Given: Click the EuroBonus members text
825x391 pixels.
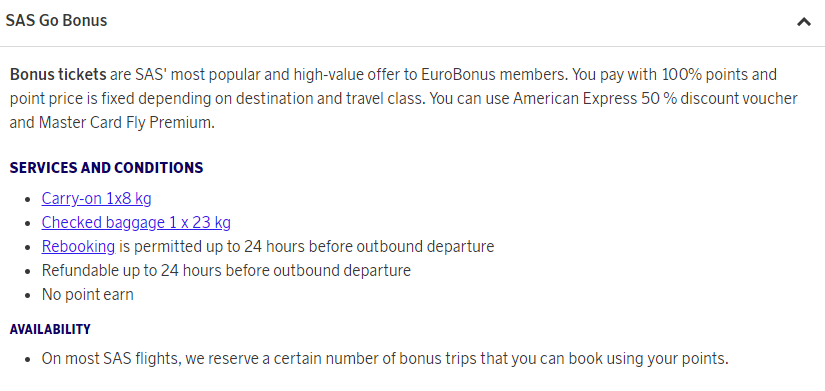Looking at the screenshot, I should click(495, 75).
